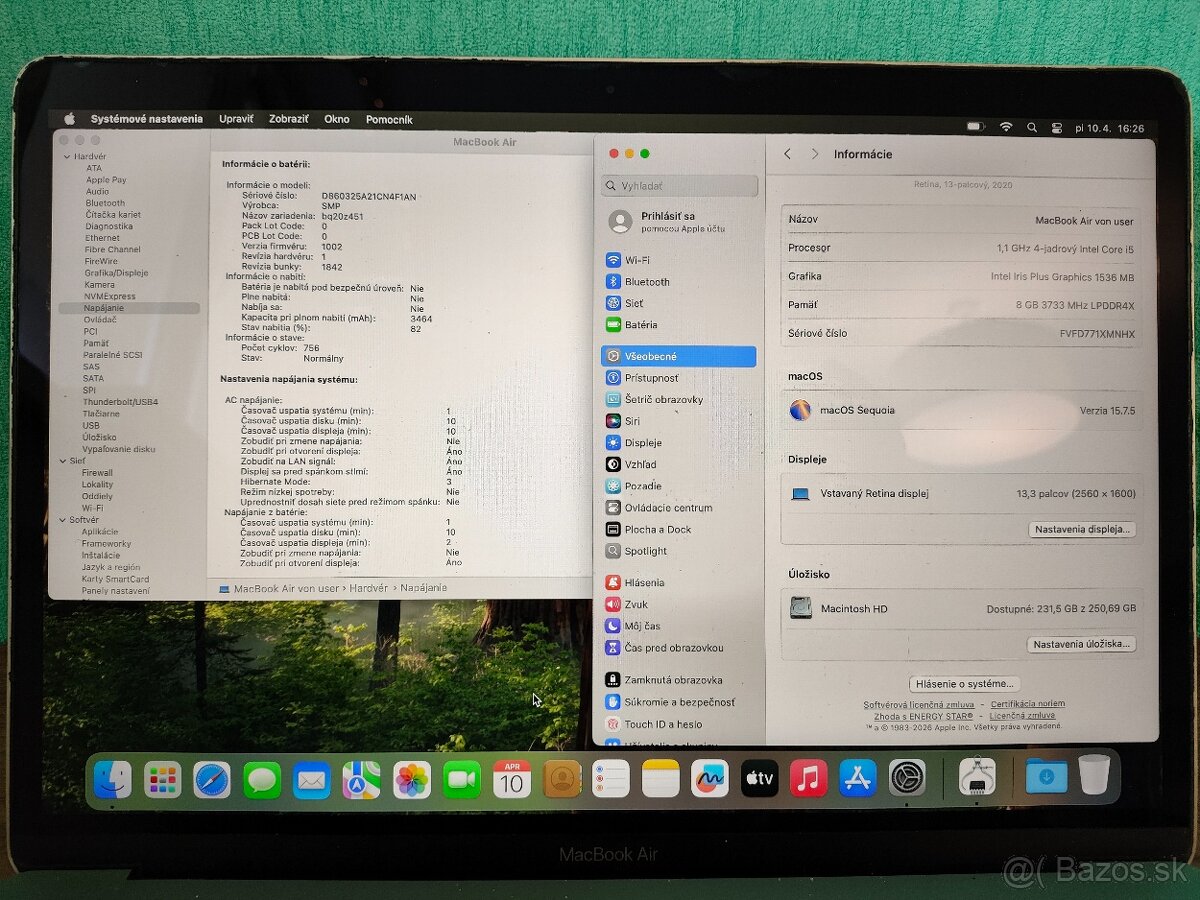Expand the Softvér tree section
This screenshot has height=900, width=1200.
pyautogui.click(x=62, y=519)
